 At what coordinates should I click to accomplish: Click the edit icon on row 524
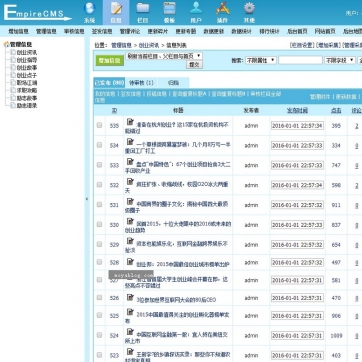(130, 332)
